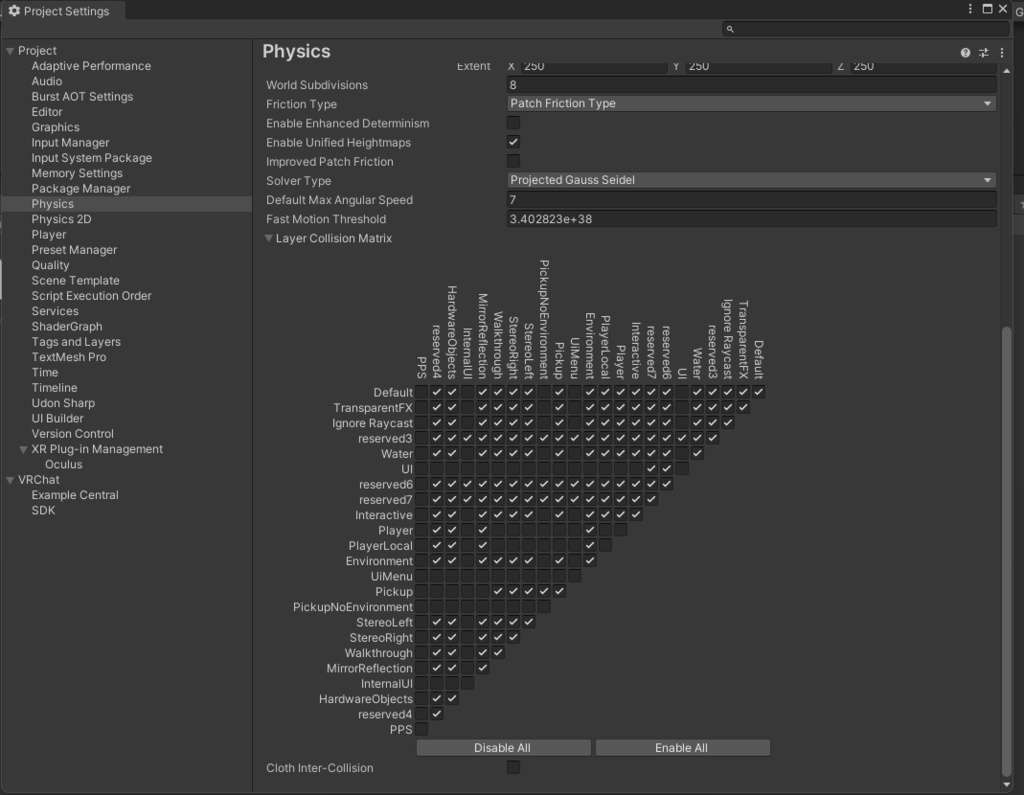Open Example Central under VRChat
This screenshot has width=1024, height=795.
[75, 495]
